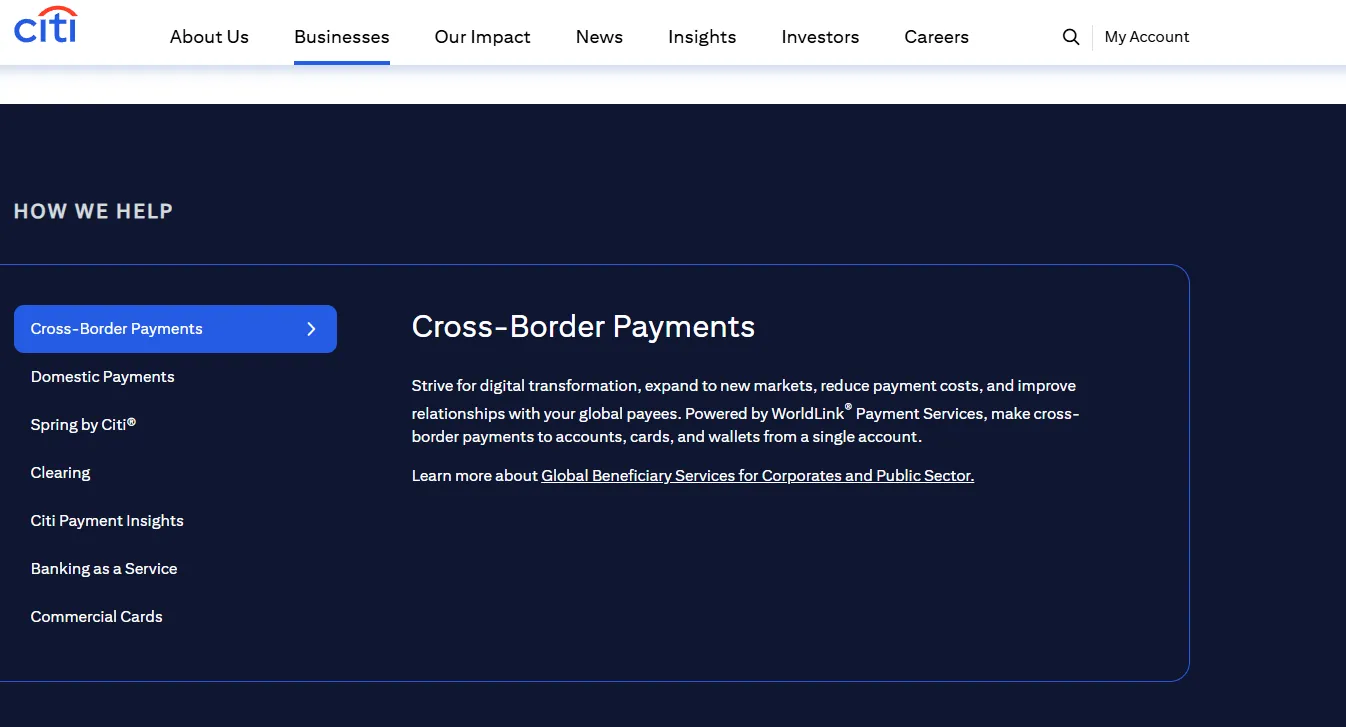Select the Clearing tab
The height and width of the screenshot is (727, 1346).
click(x=175, y=473)
